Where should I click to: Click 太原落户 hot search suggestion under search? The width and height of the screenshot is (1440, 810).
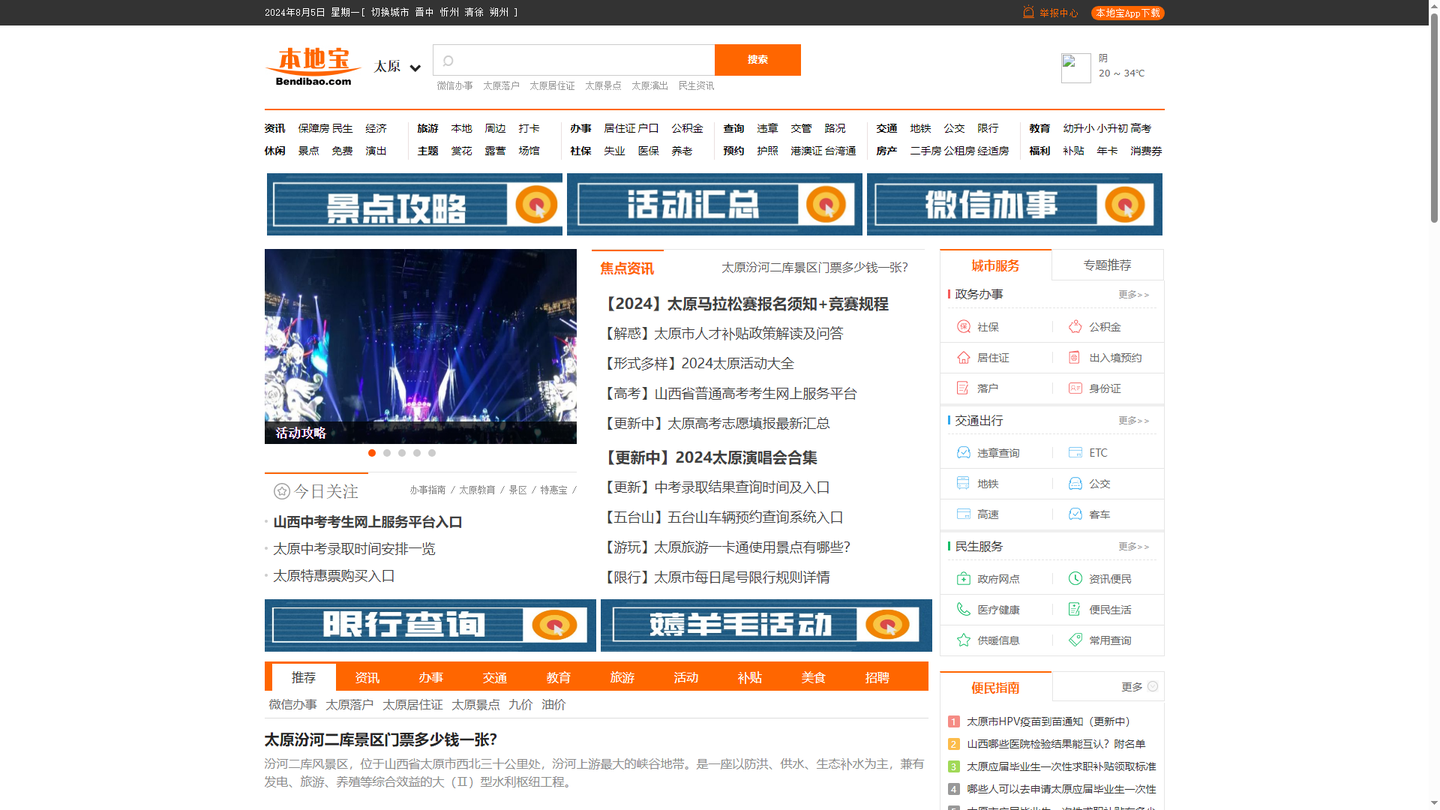(501, 86)
